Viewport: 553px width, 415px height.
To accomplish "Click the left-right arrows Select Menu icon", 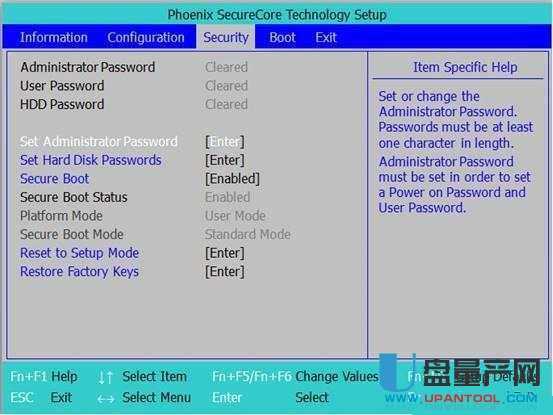I will pos(106,399).
